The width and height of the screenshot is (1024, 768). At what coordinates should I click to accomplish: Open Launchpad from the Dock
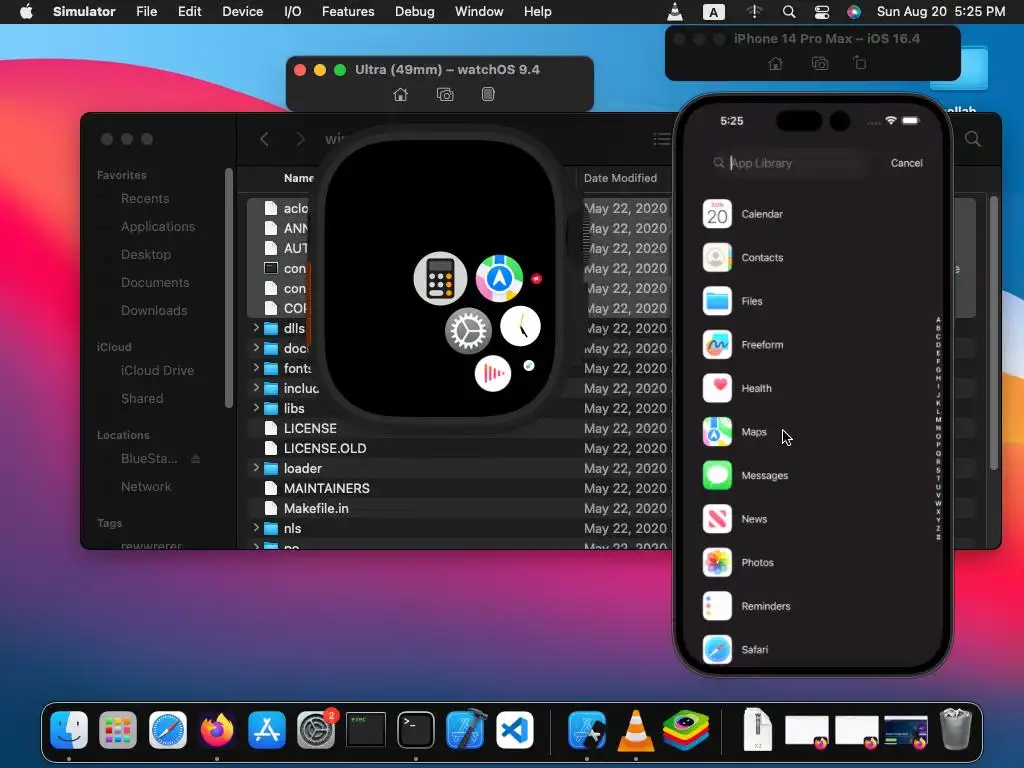pos(118,729)
